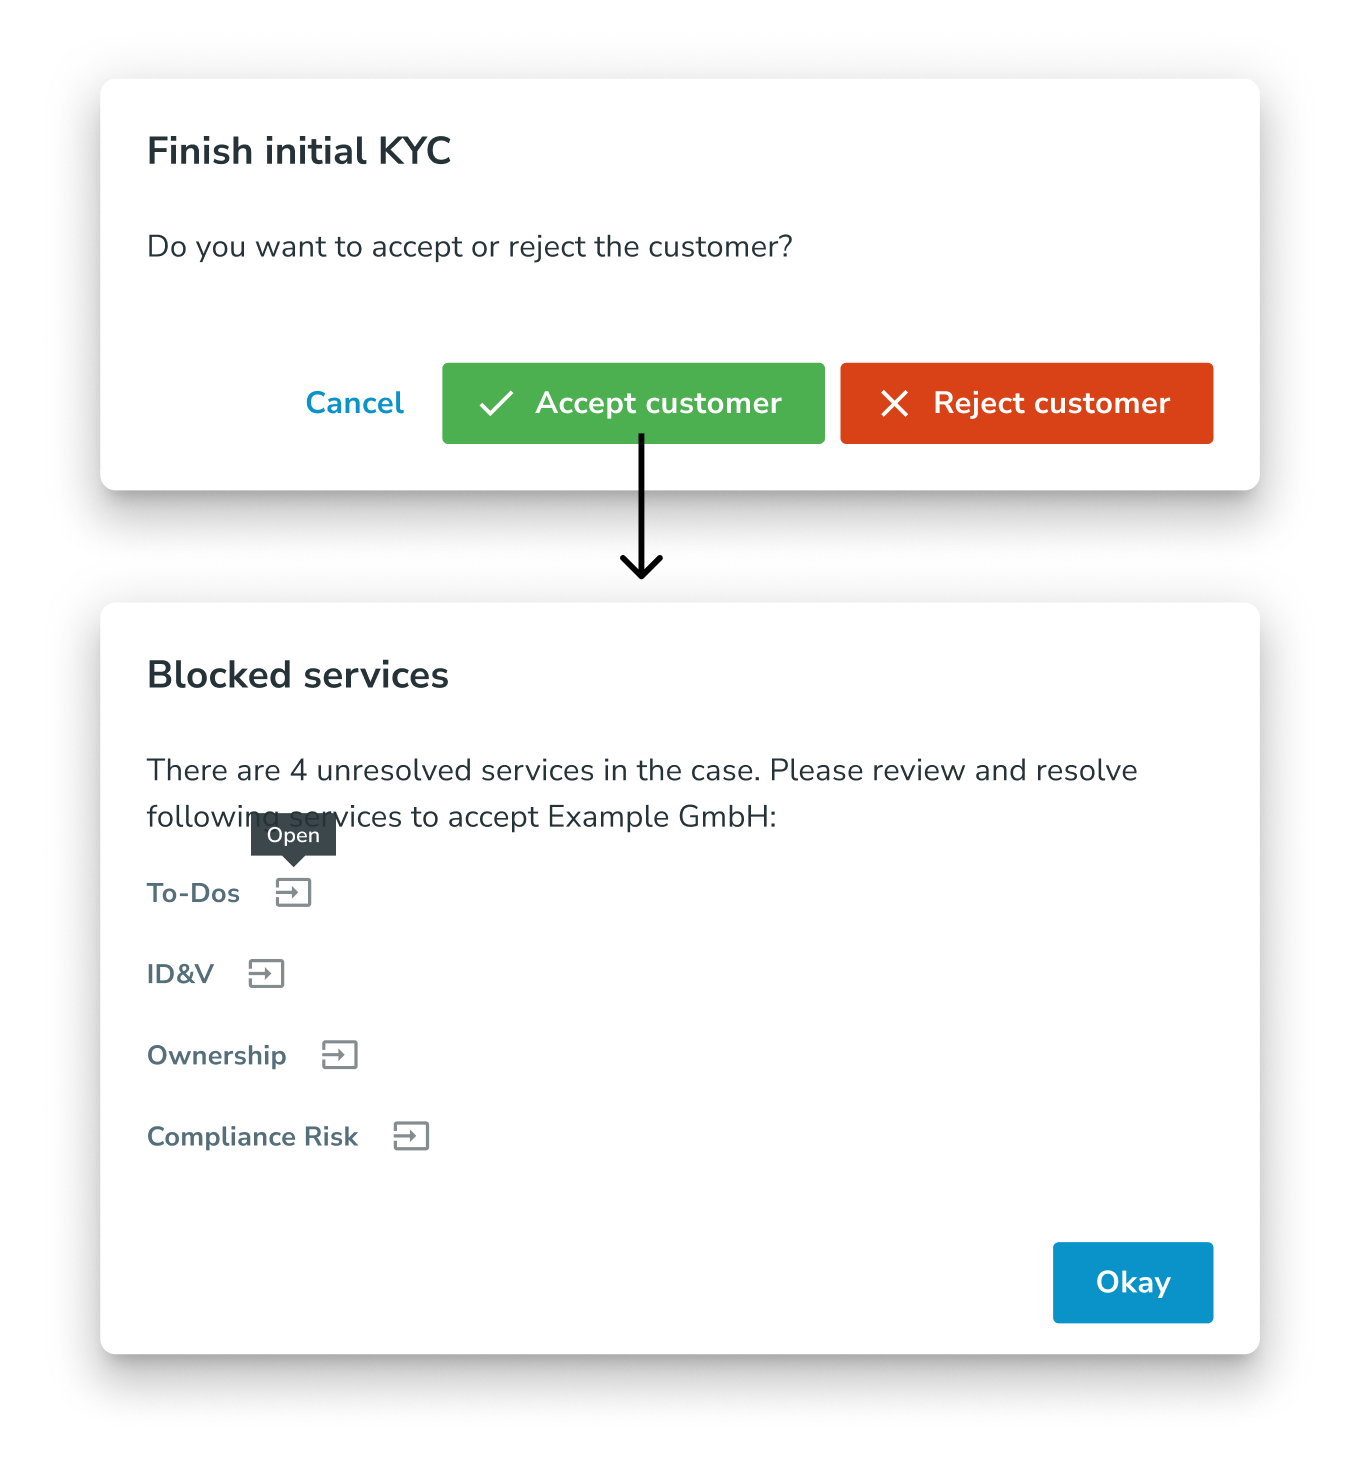Click the downward arrow between dialogs
1360x1462 pixels.
click(641, 510)
